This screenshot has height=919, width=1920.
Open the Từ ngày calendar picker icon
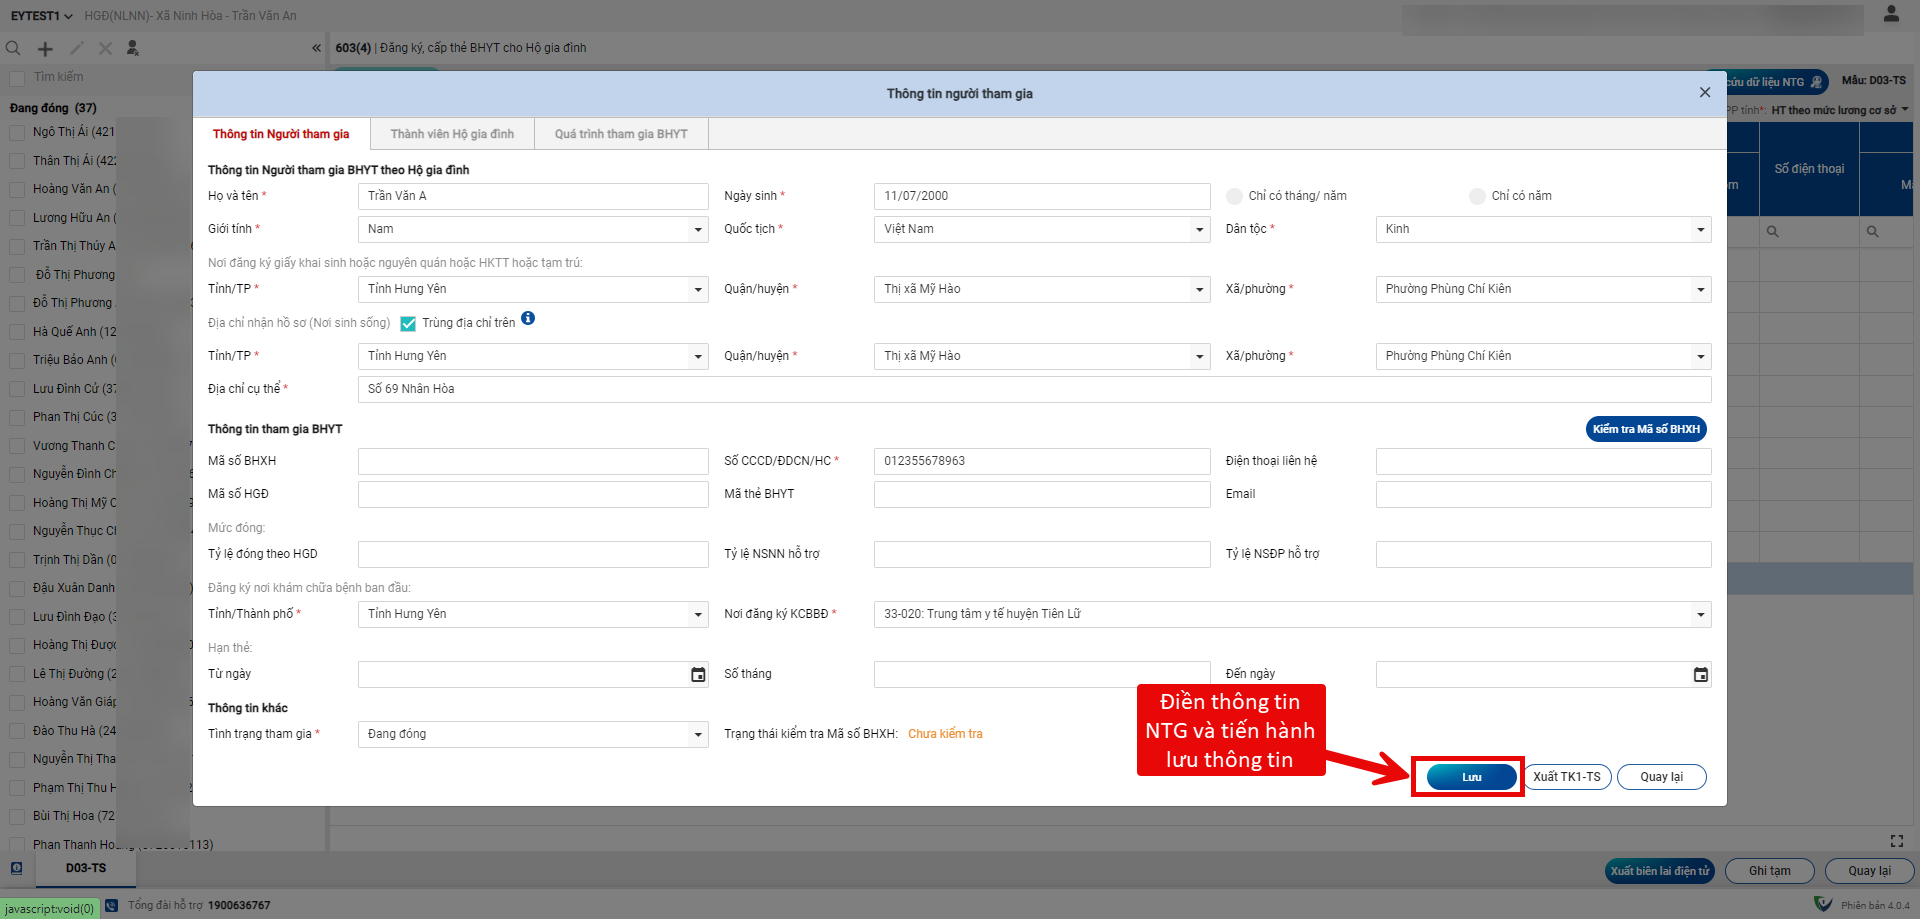698,675
